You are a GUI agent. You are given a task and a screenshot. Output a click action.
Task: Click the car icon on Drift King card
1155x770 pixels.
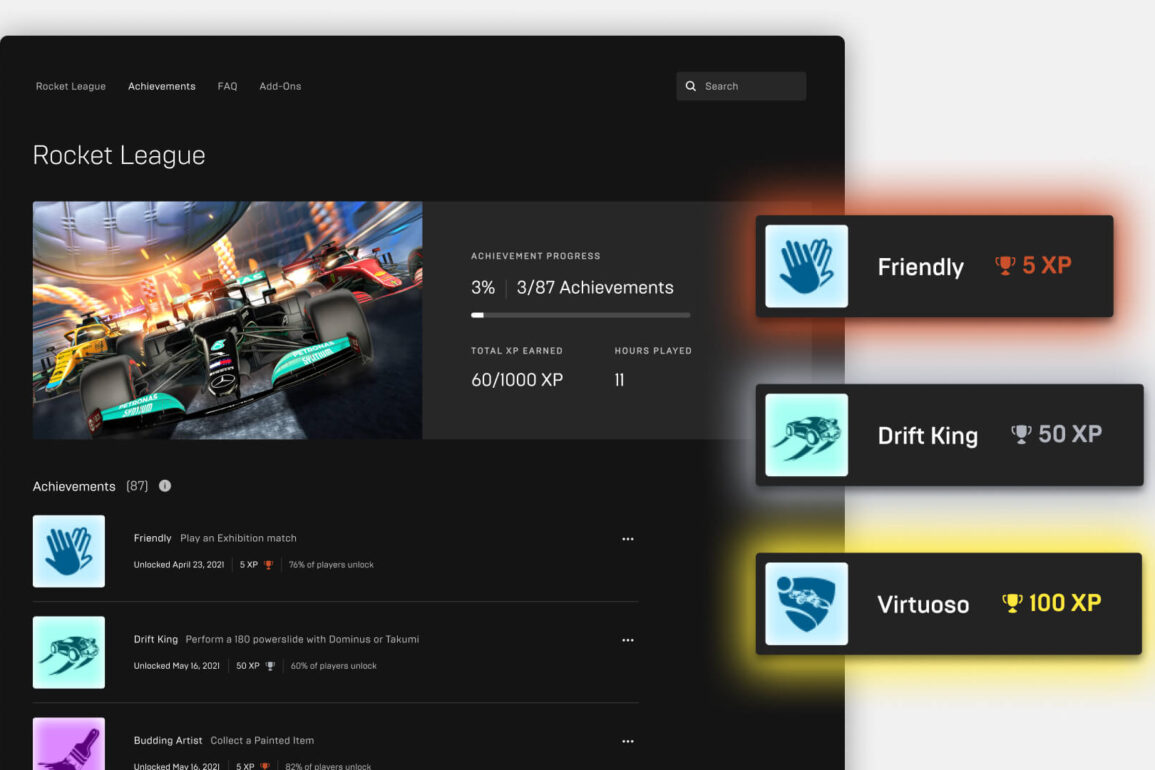click(x=807, y=435)
